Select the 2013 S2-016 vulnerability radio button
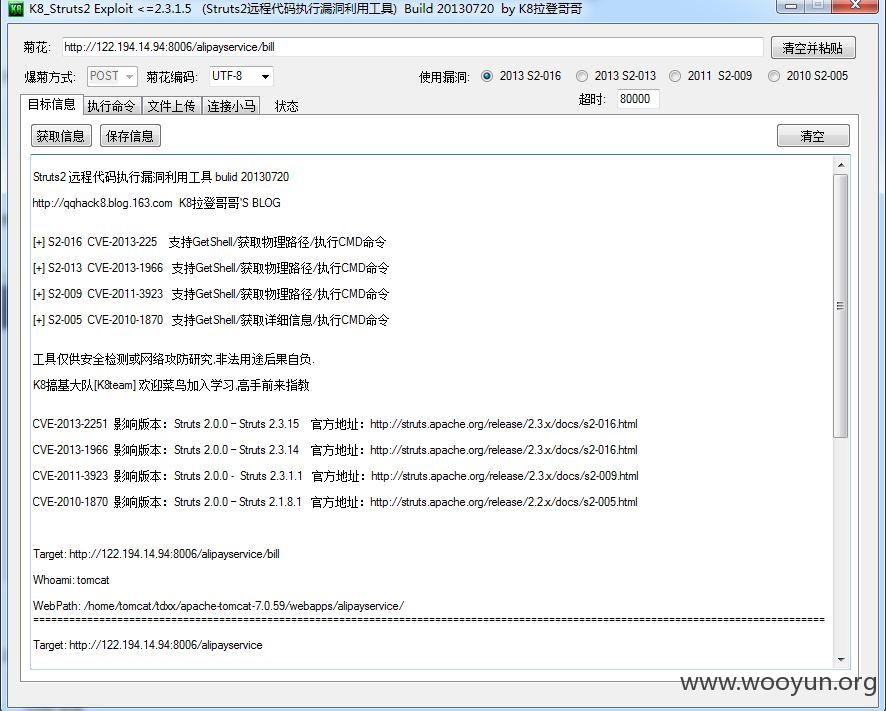 (x=487, y=76)
